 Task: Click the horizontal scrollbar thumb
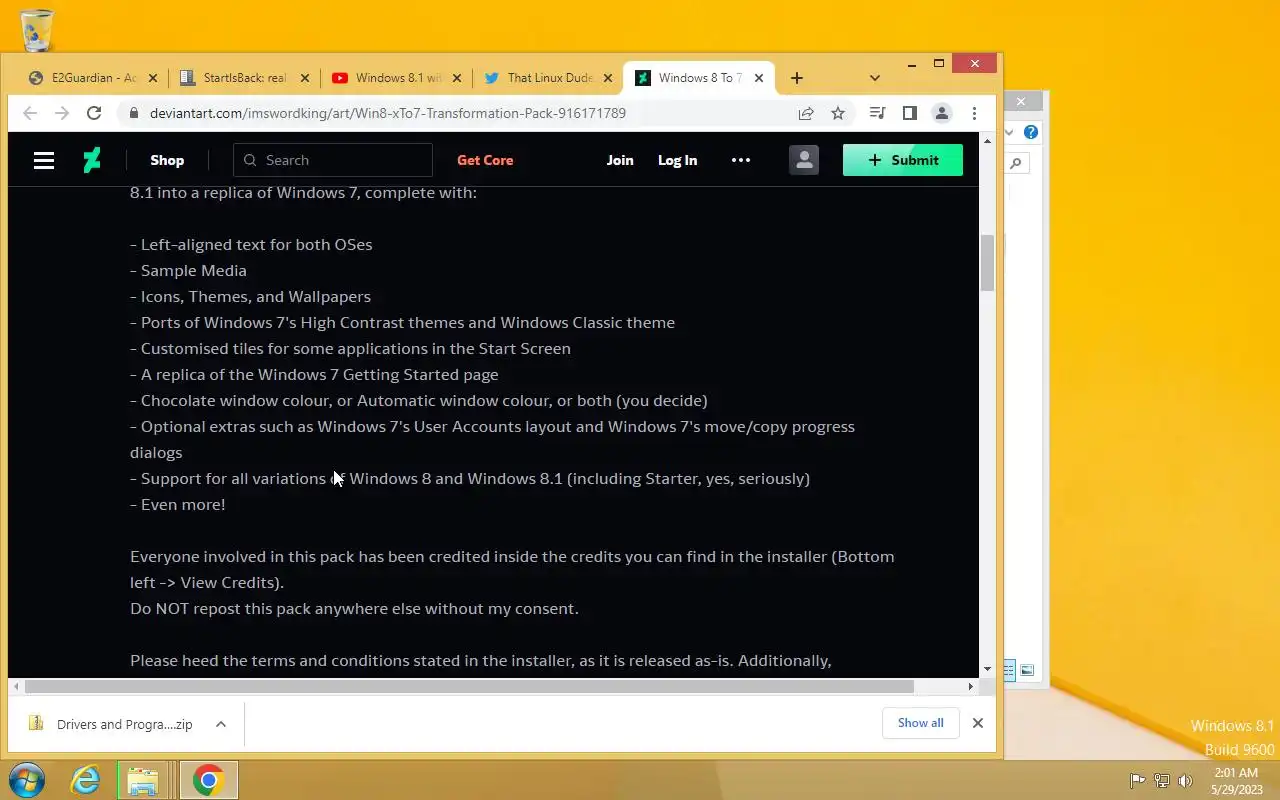pyautogui.click(x=469, y=686)
